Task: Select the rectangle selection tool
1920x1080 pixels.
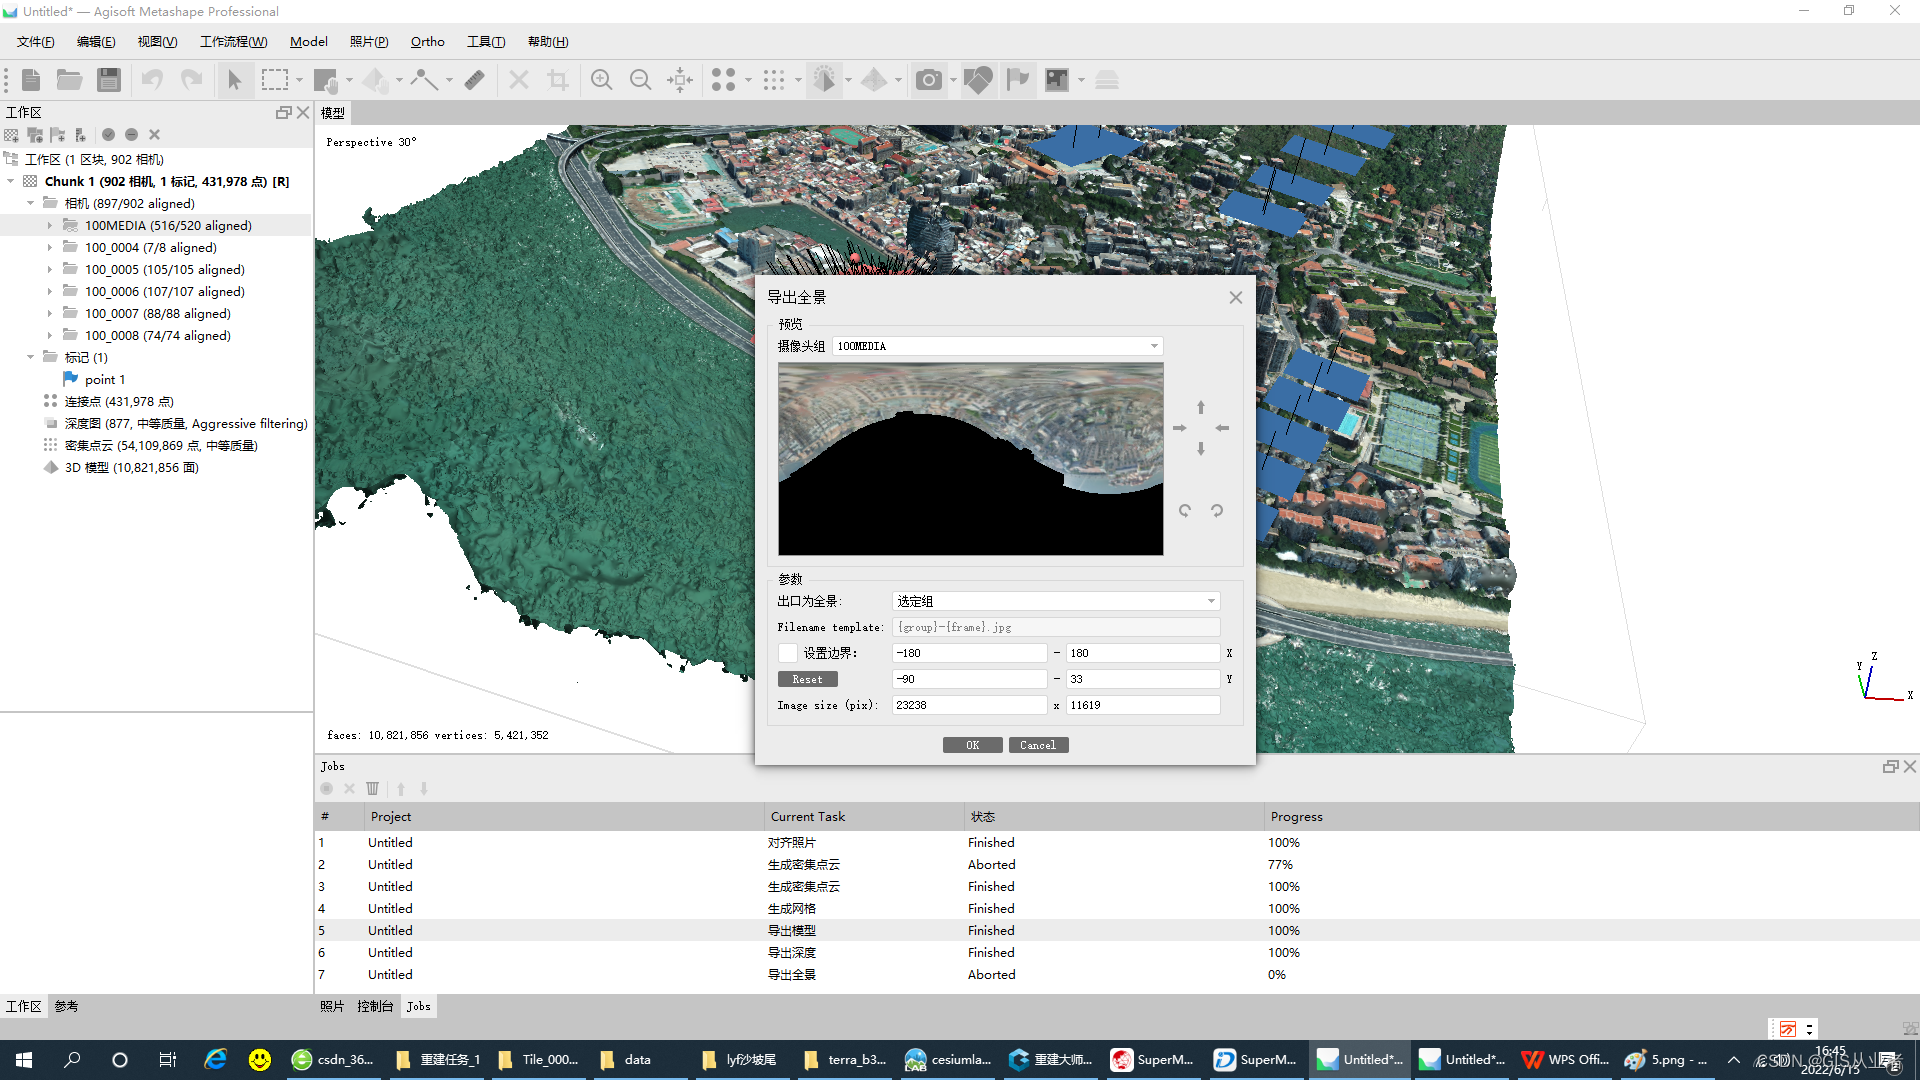Action: (x=275, y=79)
